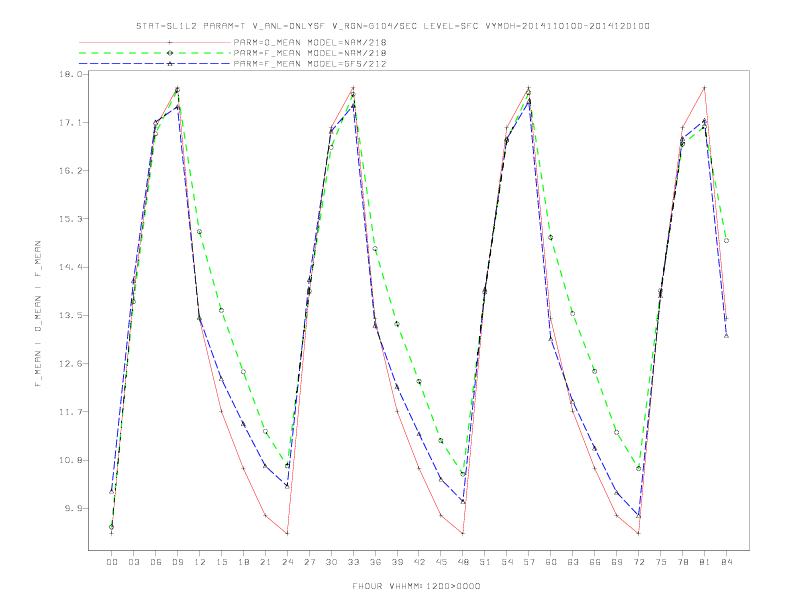Click the chart title starting with STAT=SL1L2
This screenshot has width=792, height=612.
pos(393,26)
